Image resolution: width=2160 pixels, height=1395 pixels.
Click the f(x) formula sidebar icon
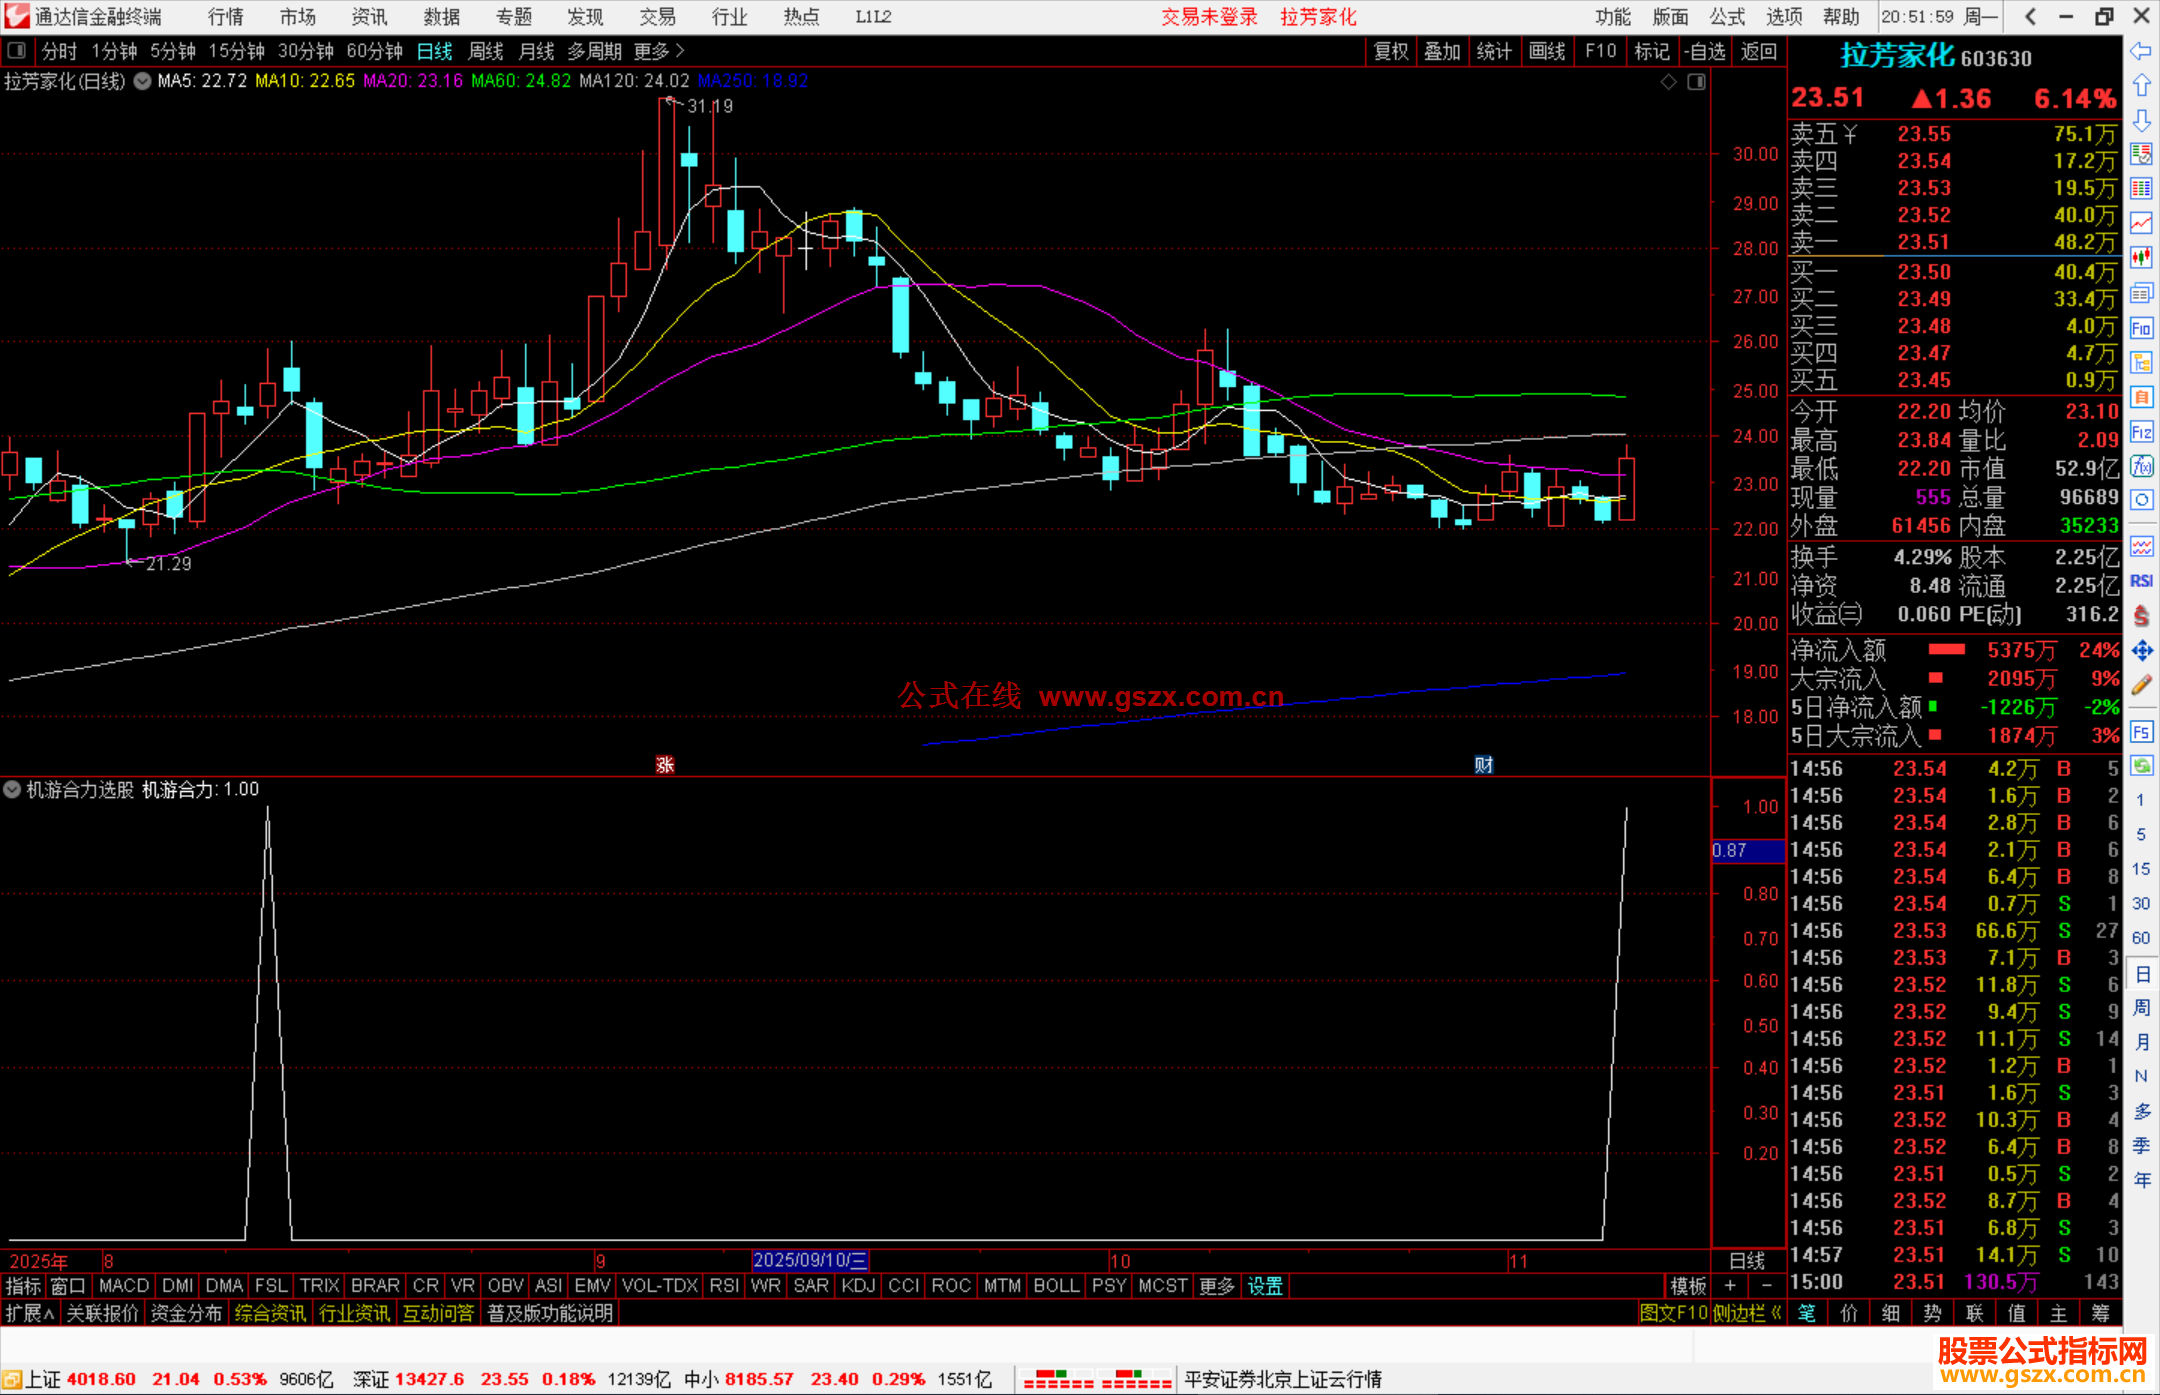pos(2141,466)
